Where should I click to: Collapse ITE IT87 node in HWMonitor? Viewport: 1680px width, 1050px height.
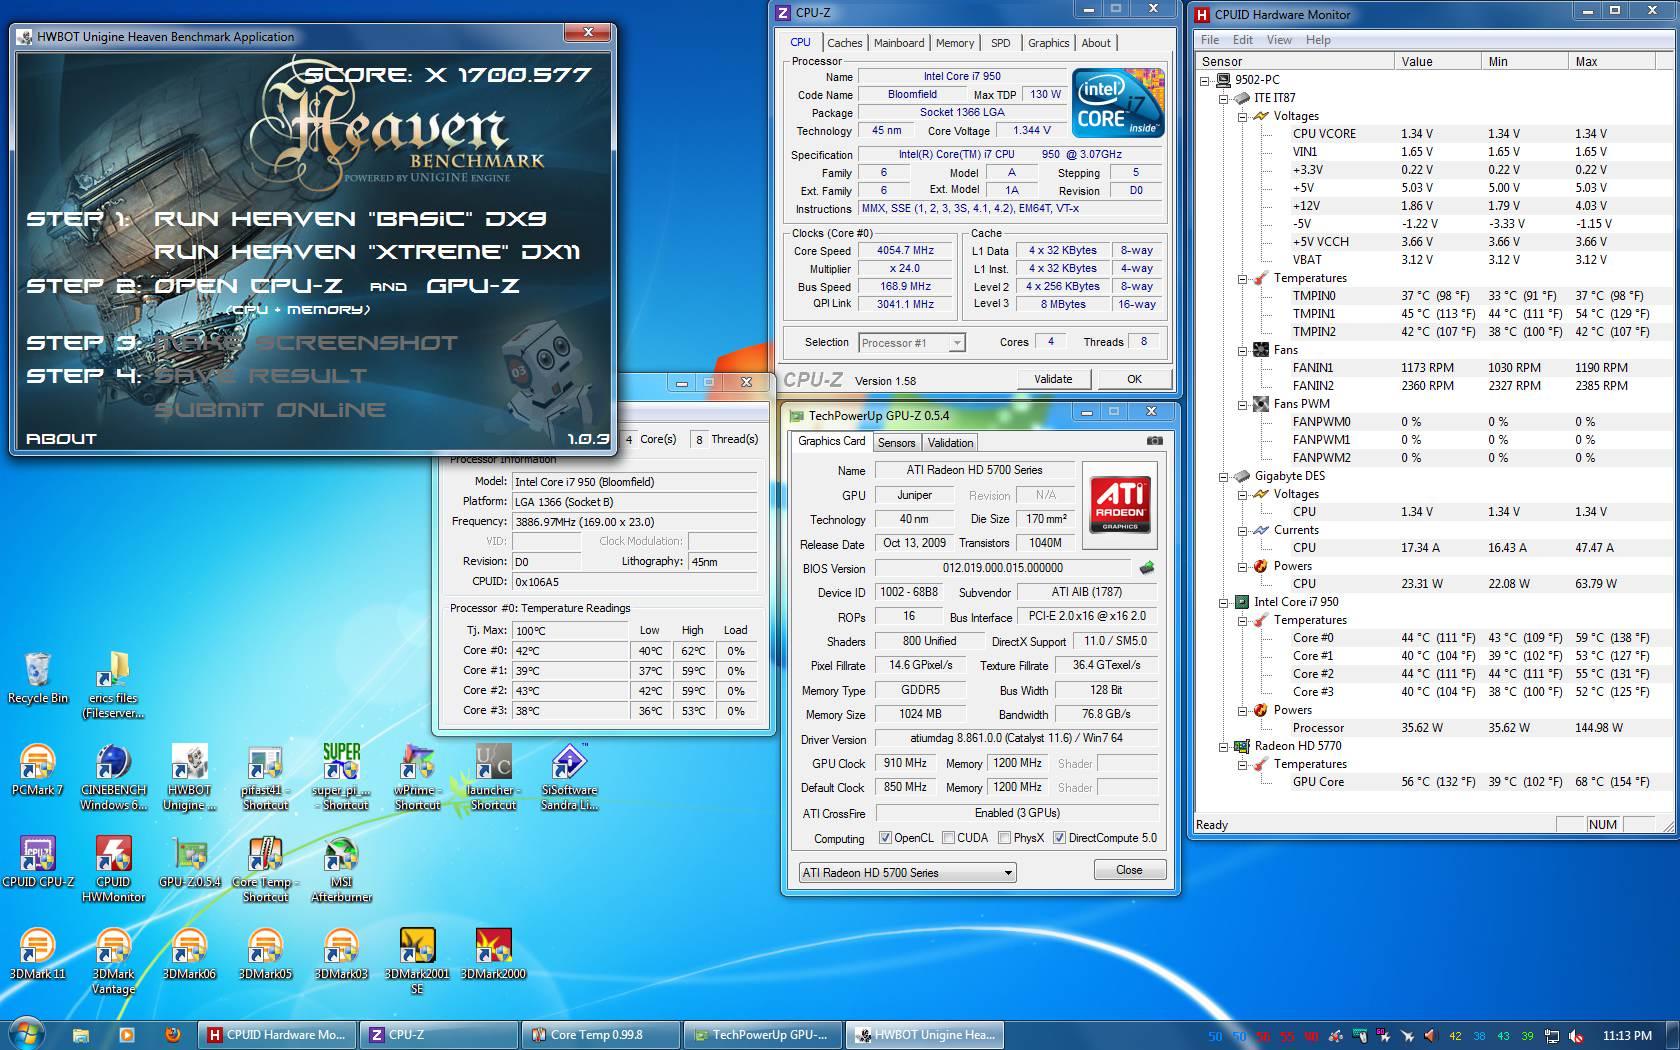[1223, 98]
